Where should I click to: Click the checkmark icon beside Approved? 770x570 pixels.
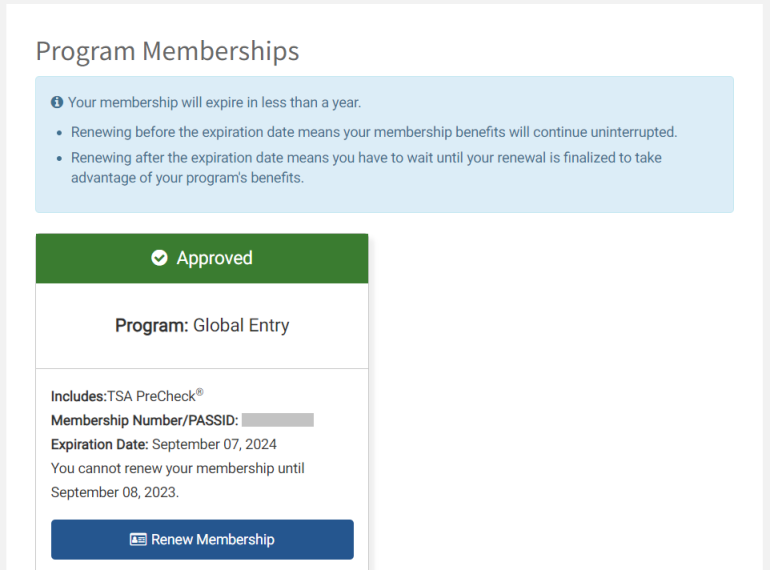[x=159, y=258]
